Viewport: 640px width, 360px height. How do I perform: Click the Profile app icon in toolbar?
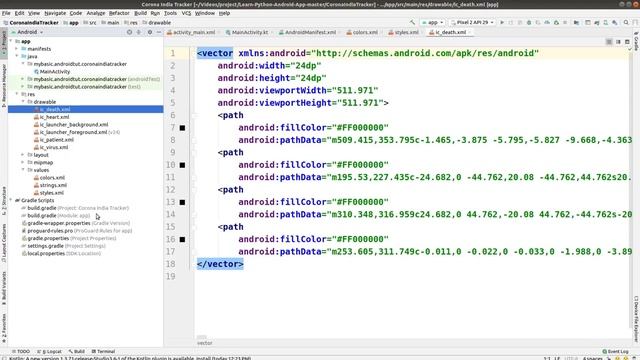pos(547,22)
